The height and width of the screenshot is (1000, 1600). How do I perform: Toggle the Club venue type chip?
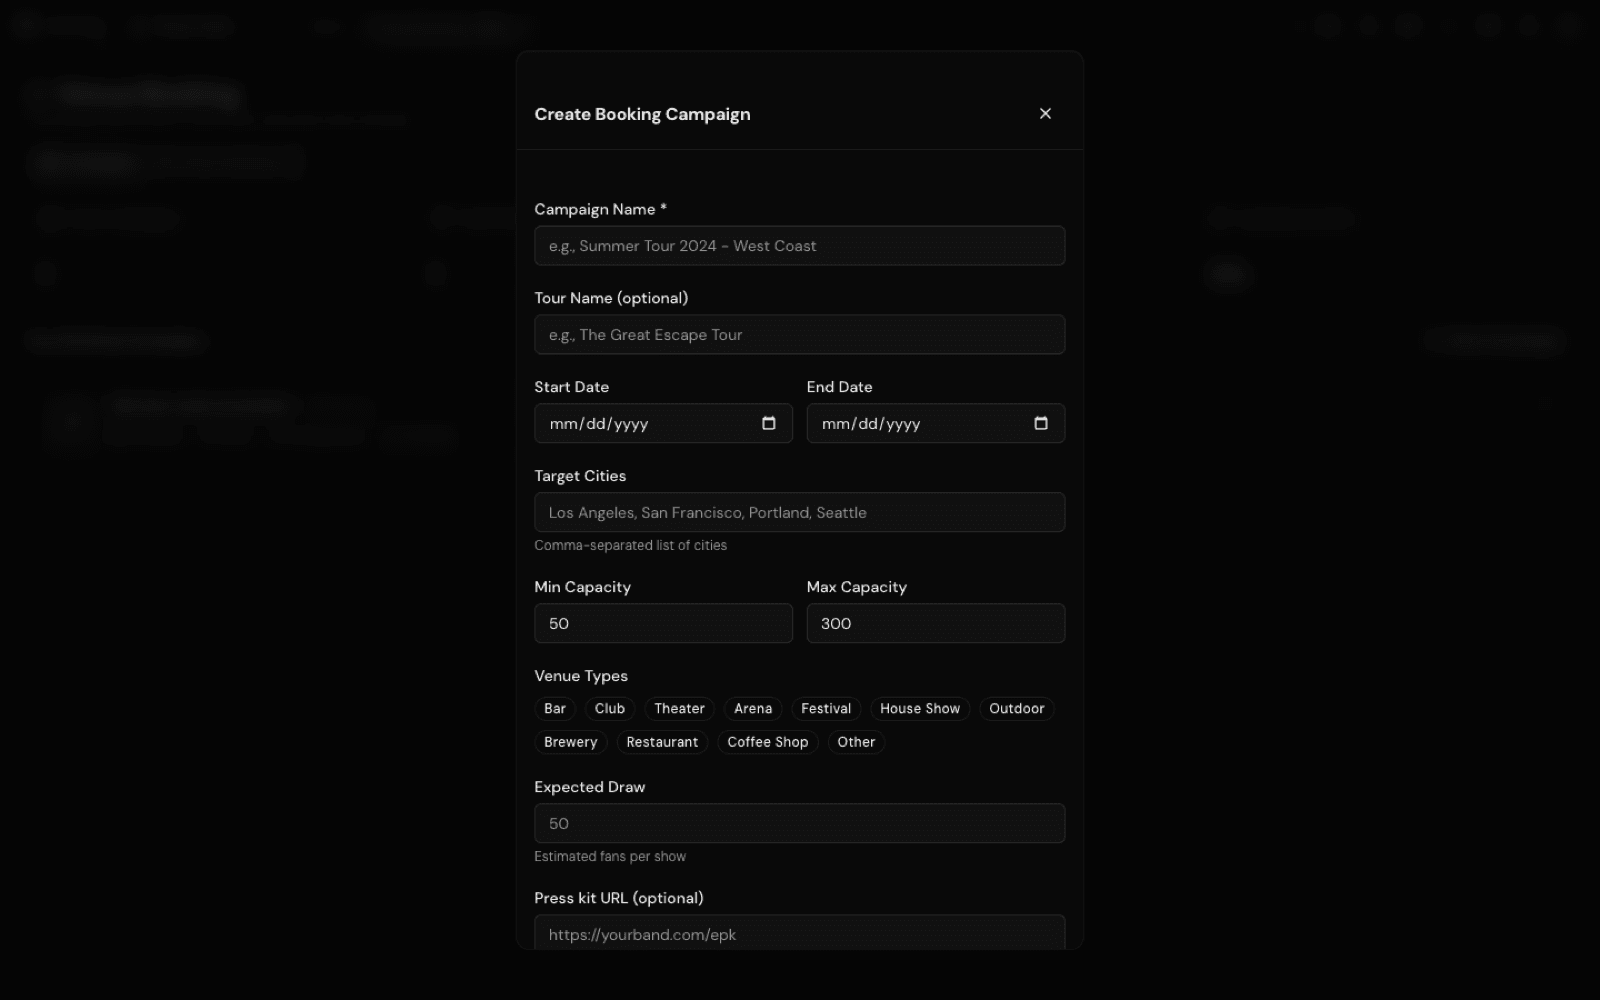click(x=610, y=708)
